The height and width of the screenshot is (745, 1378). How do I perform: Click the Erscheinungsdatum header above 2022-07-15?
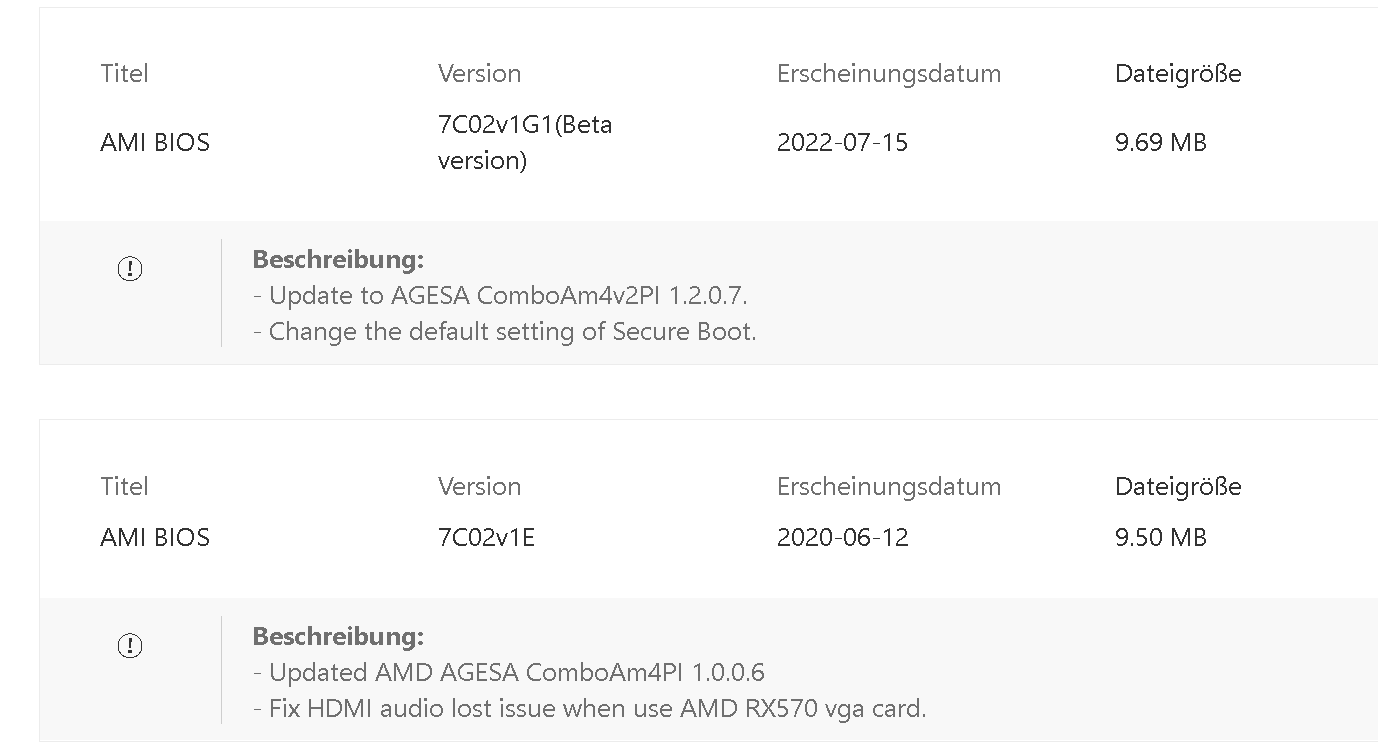click(x=889, y=73)
